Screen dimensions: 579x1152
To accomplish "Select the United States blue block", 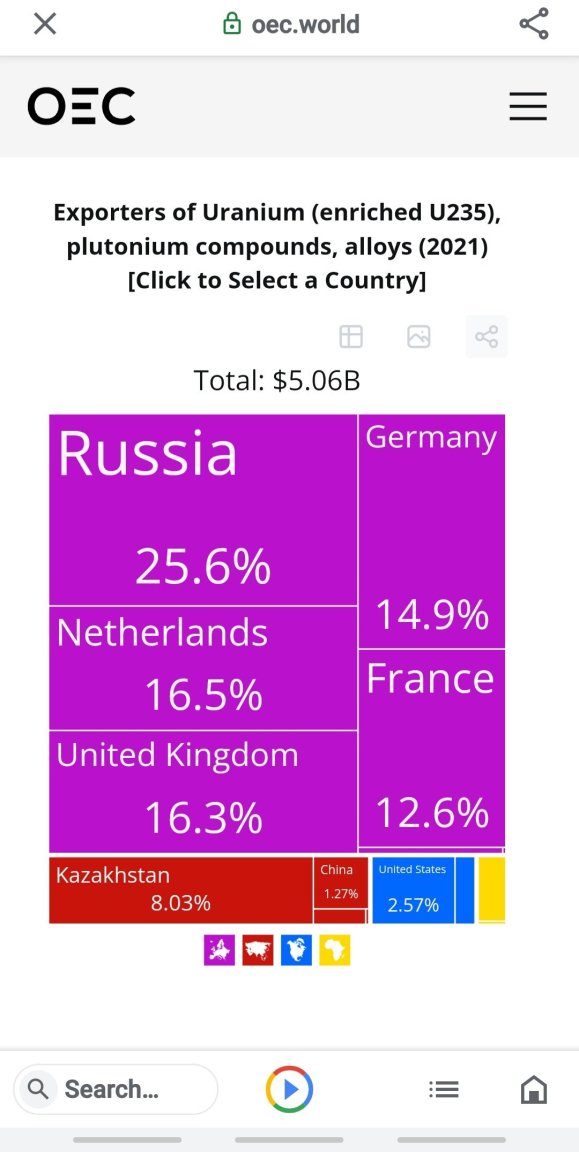I will tap(413, 890).
